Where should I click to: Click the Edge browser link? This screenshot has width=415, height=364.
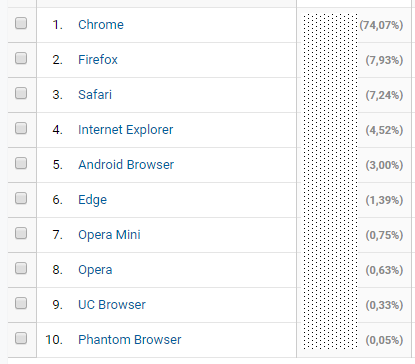(92, 200)
